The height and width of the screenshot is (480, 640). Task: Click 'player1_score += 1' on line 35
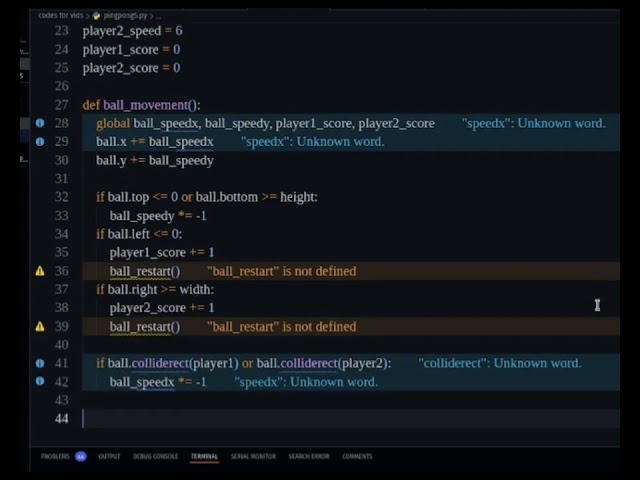[162, 253]
